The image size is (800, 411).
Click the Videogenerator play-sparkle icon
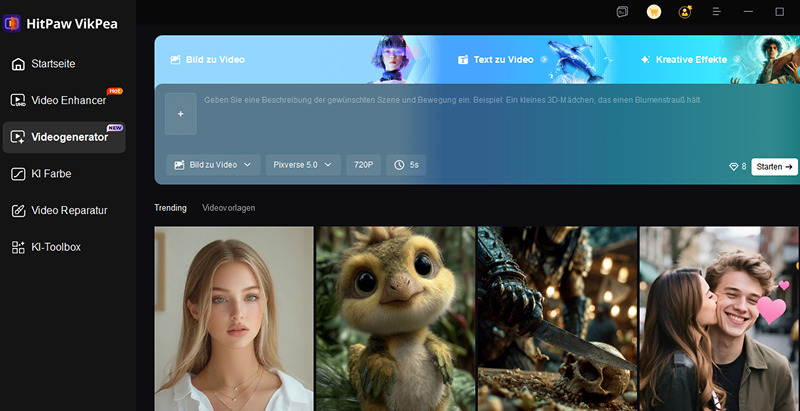pyautogui.click(x=18, y=137)
